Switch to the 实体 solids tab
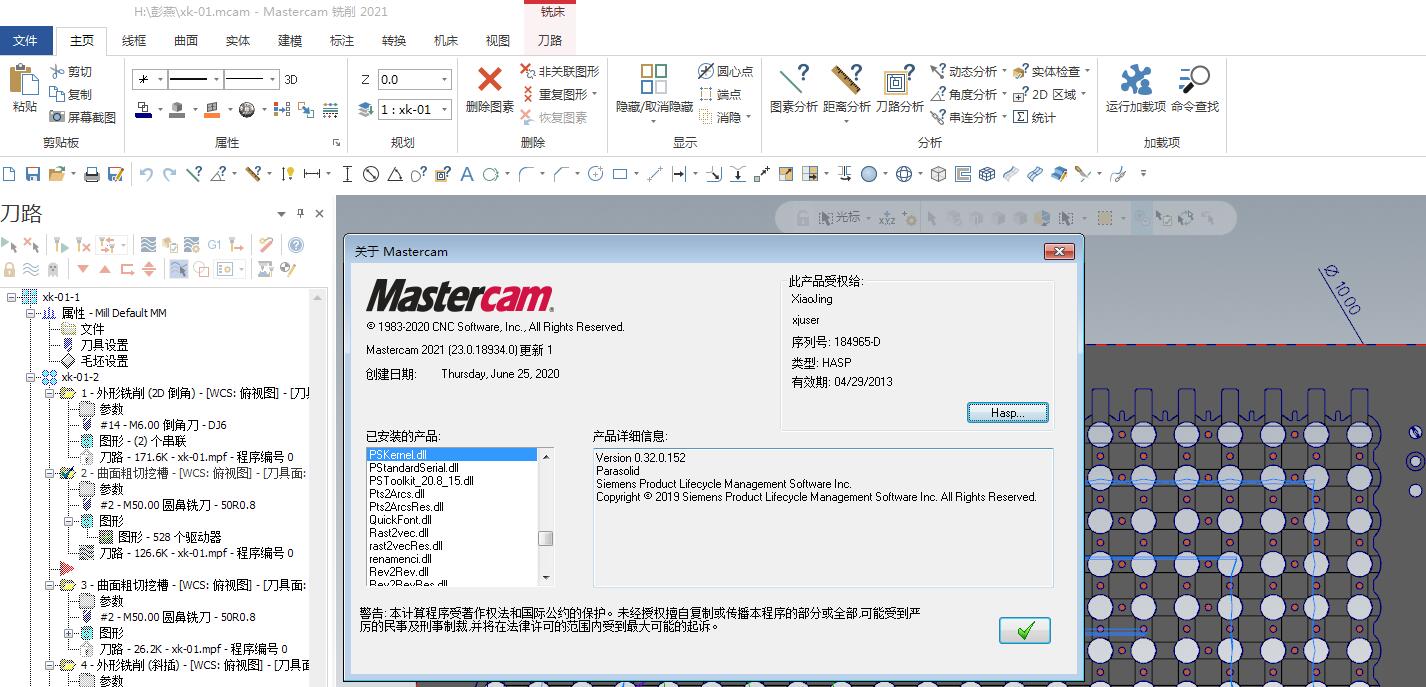 click(238, 40)
